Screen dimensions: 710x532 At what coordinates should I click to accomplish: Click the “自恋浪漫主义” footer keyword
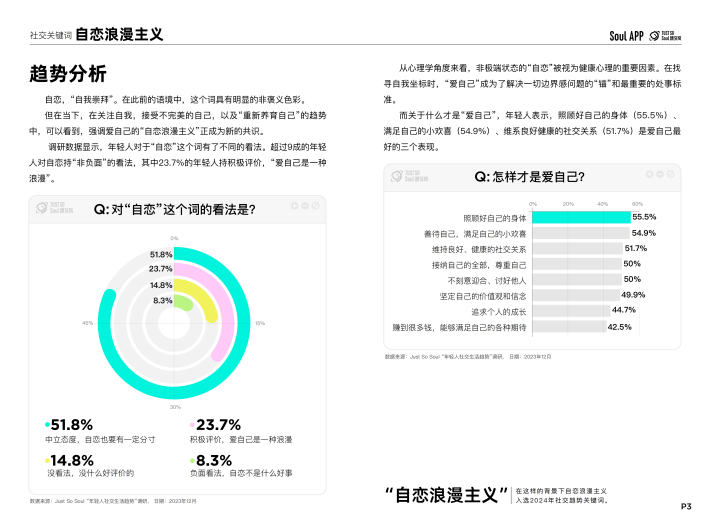pyautogui.click(x=447, y=495)
